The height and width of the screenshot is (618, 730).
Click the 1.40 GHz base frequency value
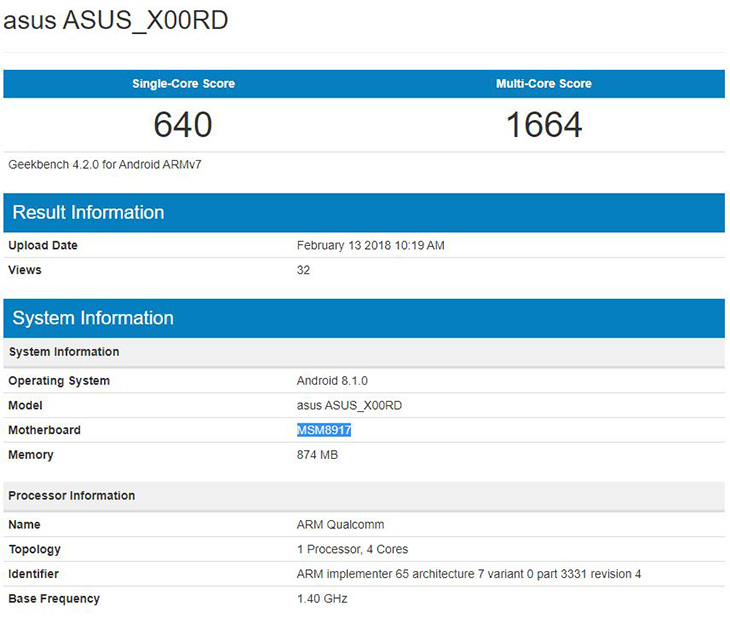point(322,599)
